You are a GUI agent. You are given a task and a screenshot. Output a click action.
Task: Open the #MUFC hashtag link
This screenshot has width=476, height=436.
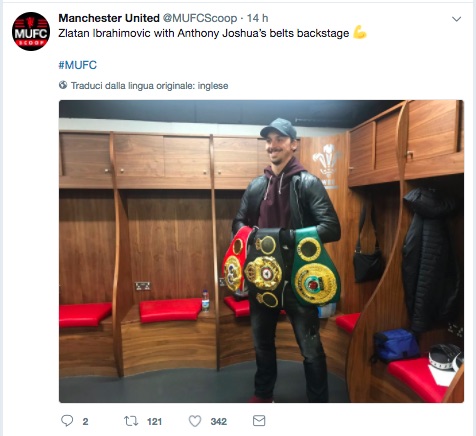point(78,65)
